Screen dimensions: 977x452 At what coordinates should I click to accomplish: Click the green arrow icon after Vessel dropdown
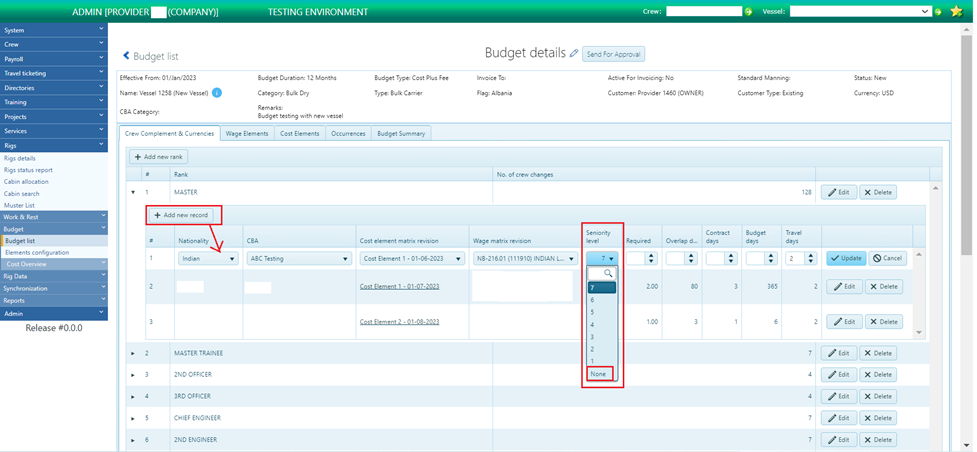click(x=938, y=12)
